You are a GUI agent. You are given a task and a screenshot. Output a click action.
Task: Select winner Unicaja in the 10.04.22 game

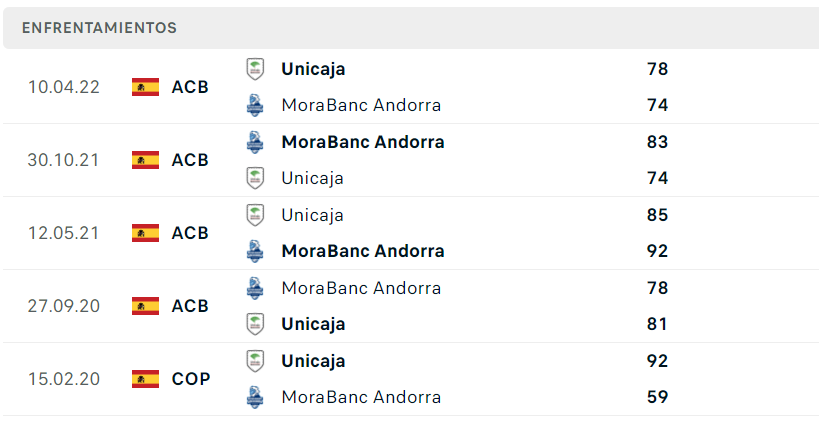(x=313, y=69)
